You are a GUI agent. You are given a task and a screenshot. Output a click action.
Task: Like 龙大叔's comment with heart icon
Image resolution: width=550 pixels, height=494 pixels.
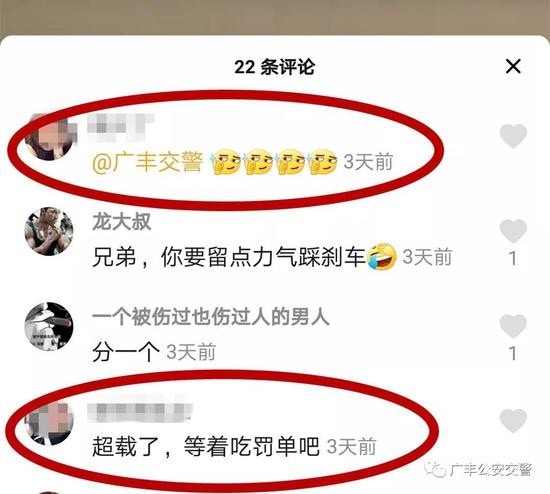[x=513, y=231]
